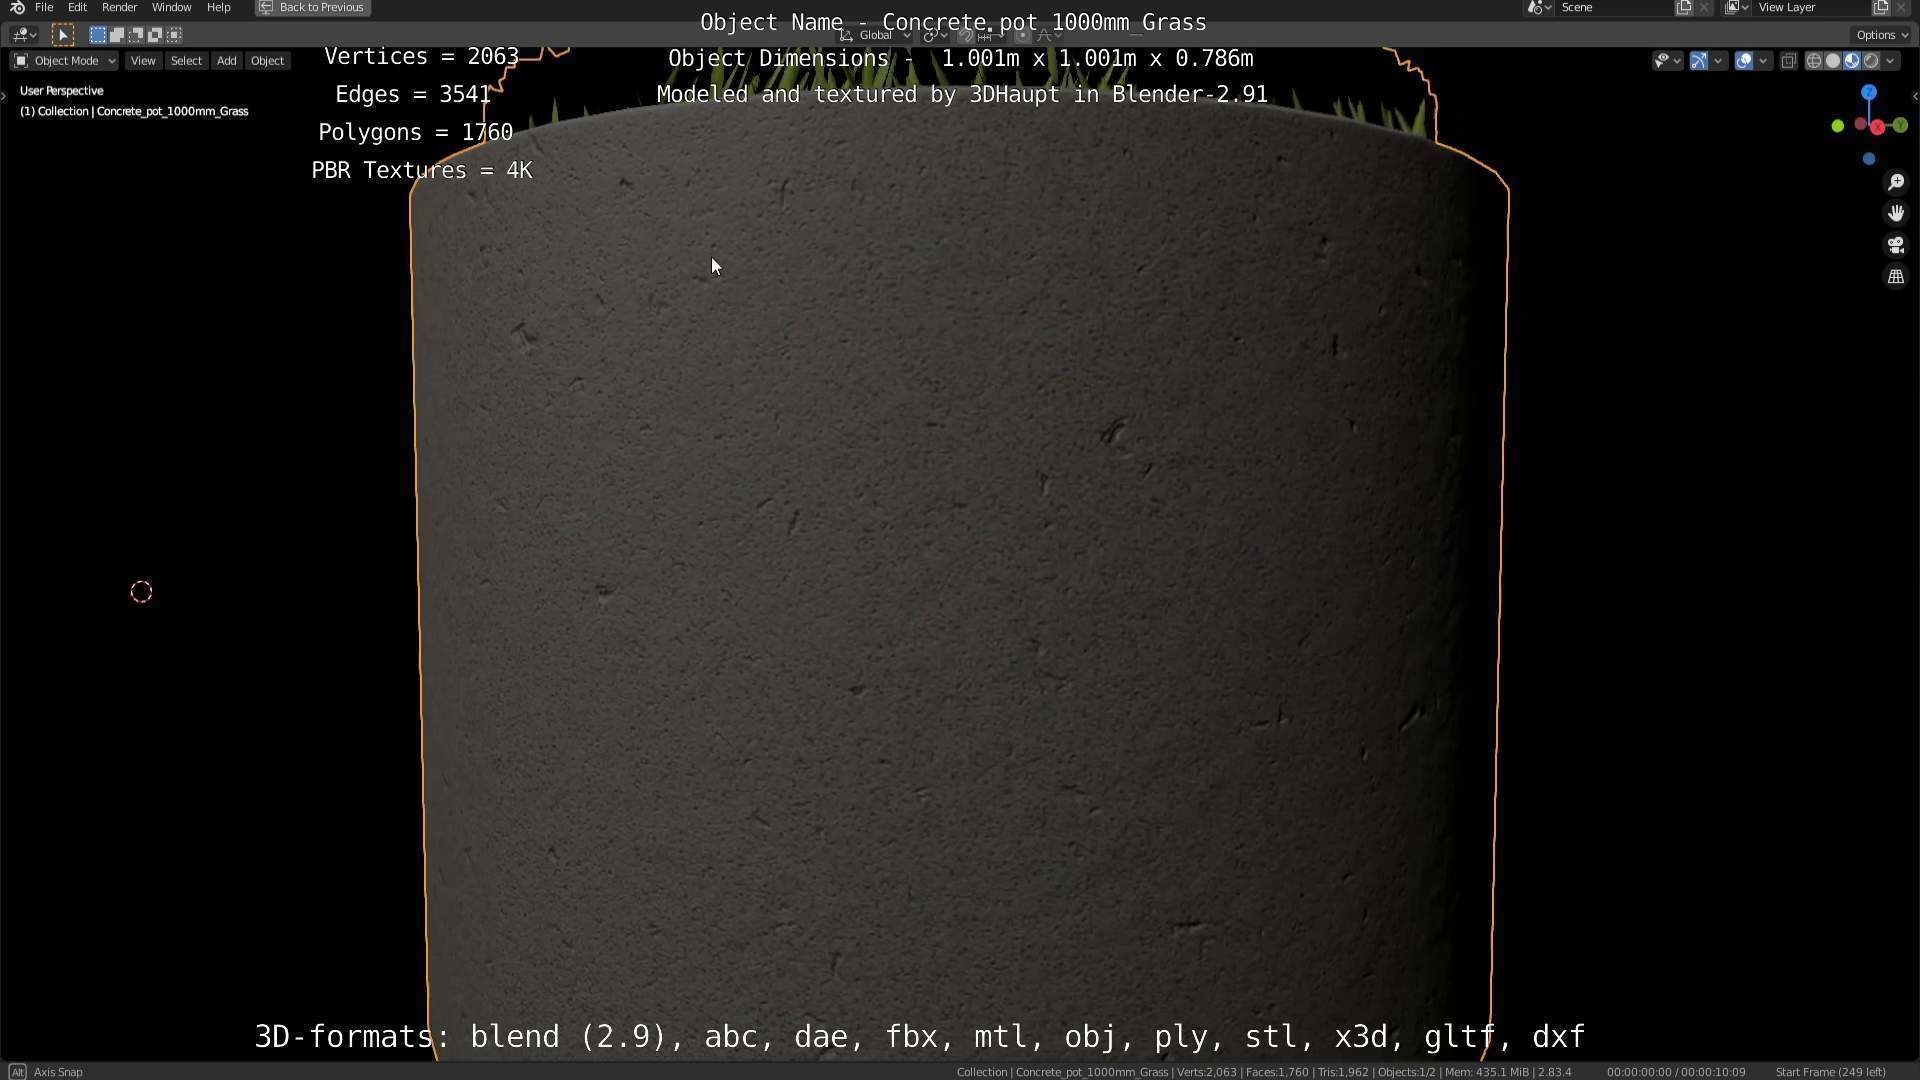Select rendered viewport shading
Screen dimensions: 1920x1080
coord(1871,61)
